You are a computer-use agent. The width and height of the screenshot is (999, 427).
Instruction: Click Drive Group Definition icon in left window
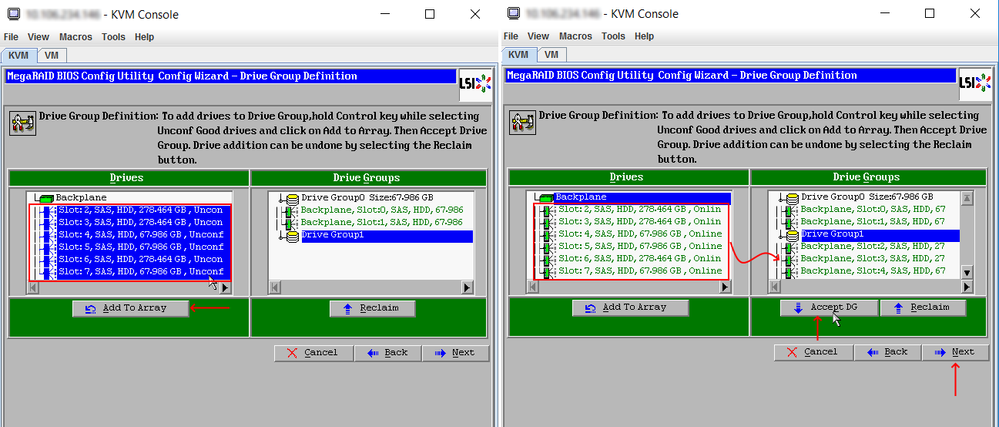tap(23, 122)
